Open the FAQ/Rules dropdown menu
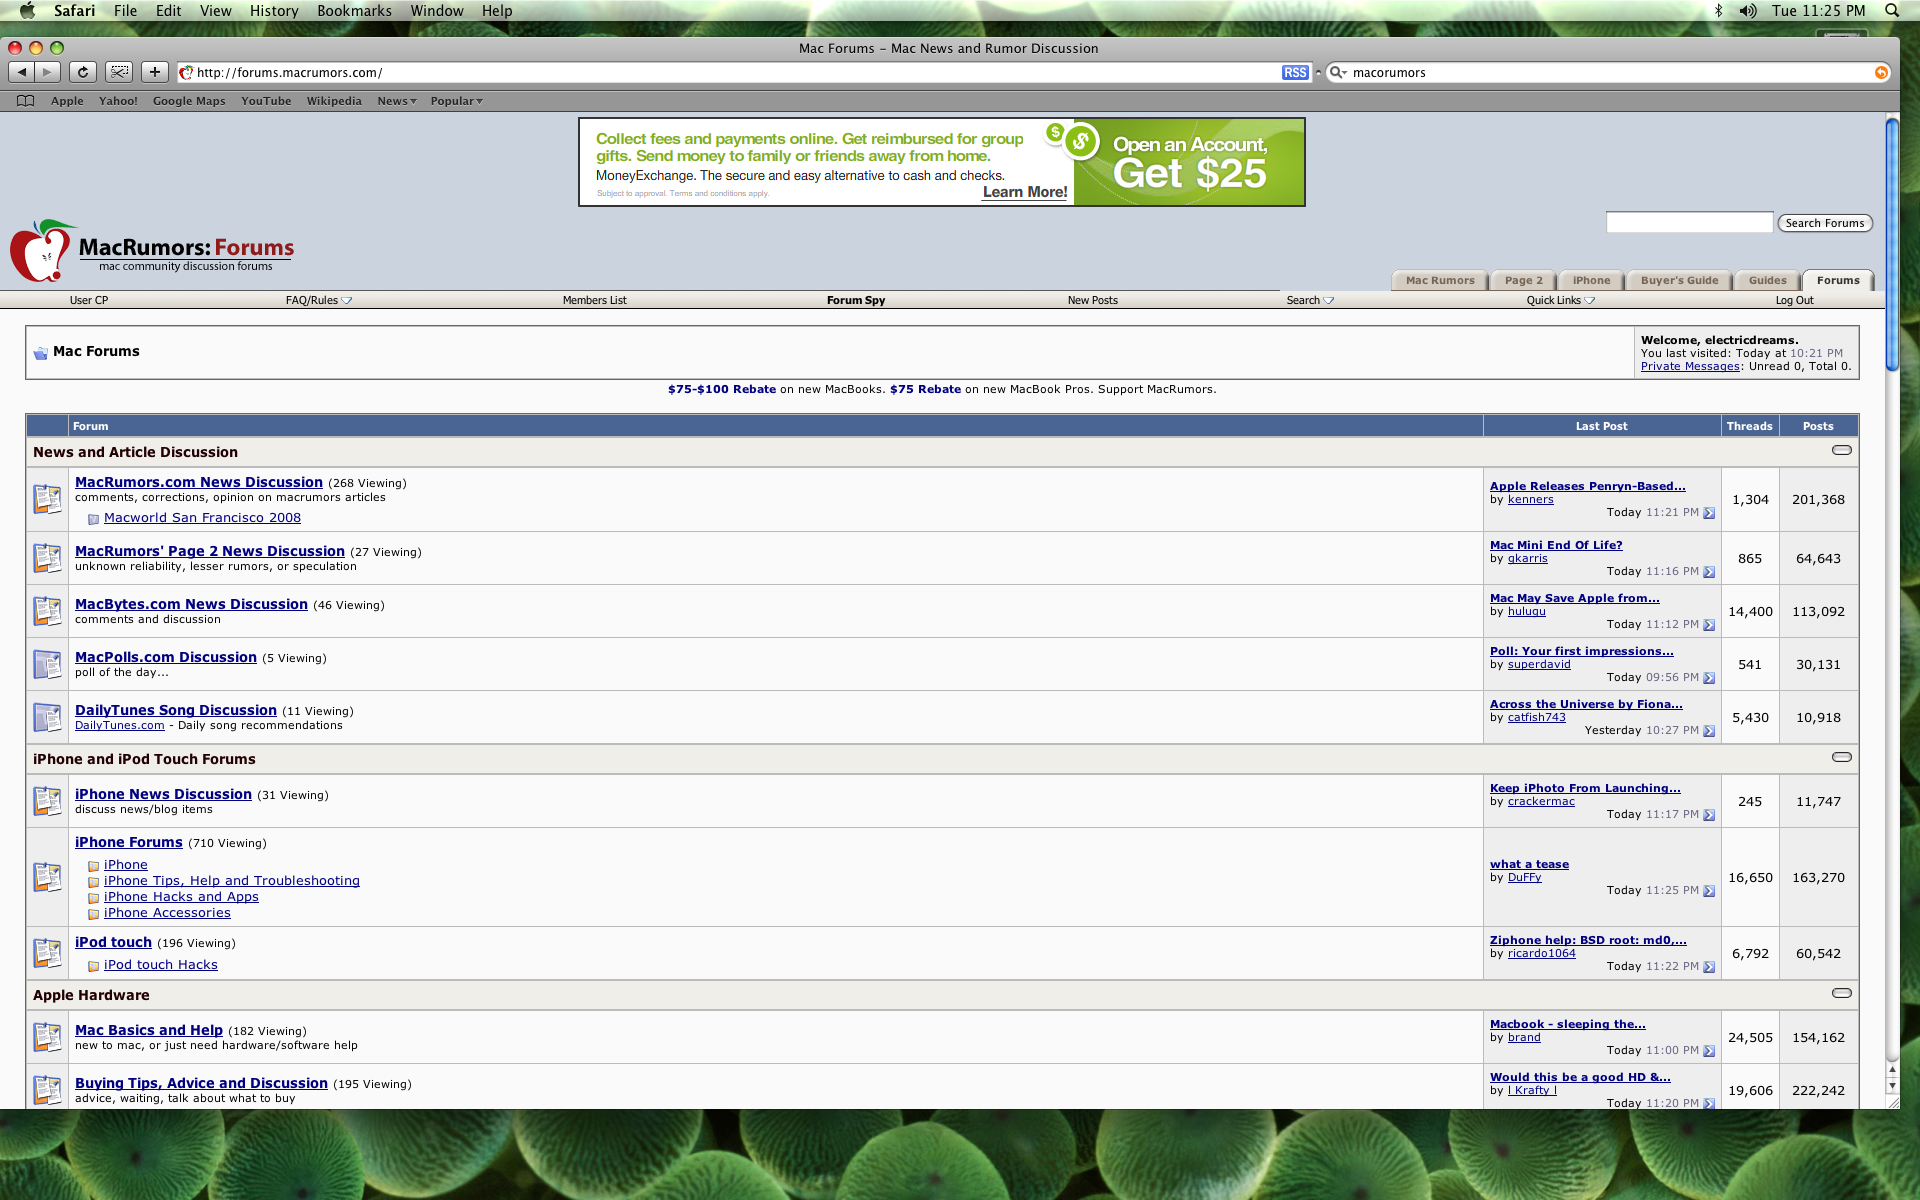The image size is (1920, 1200). [x=318, y=300]
